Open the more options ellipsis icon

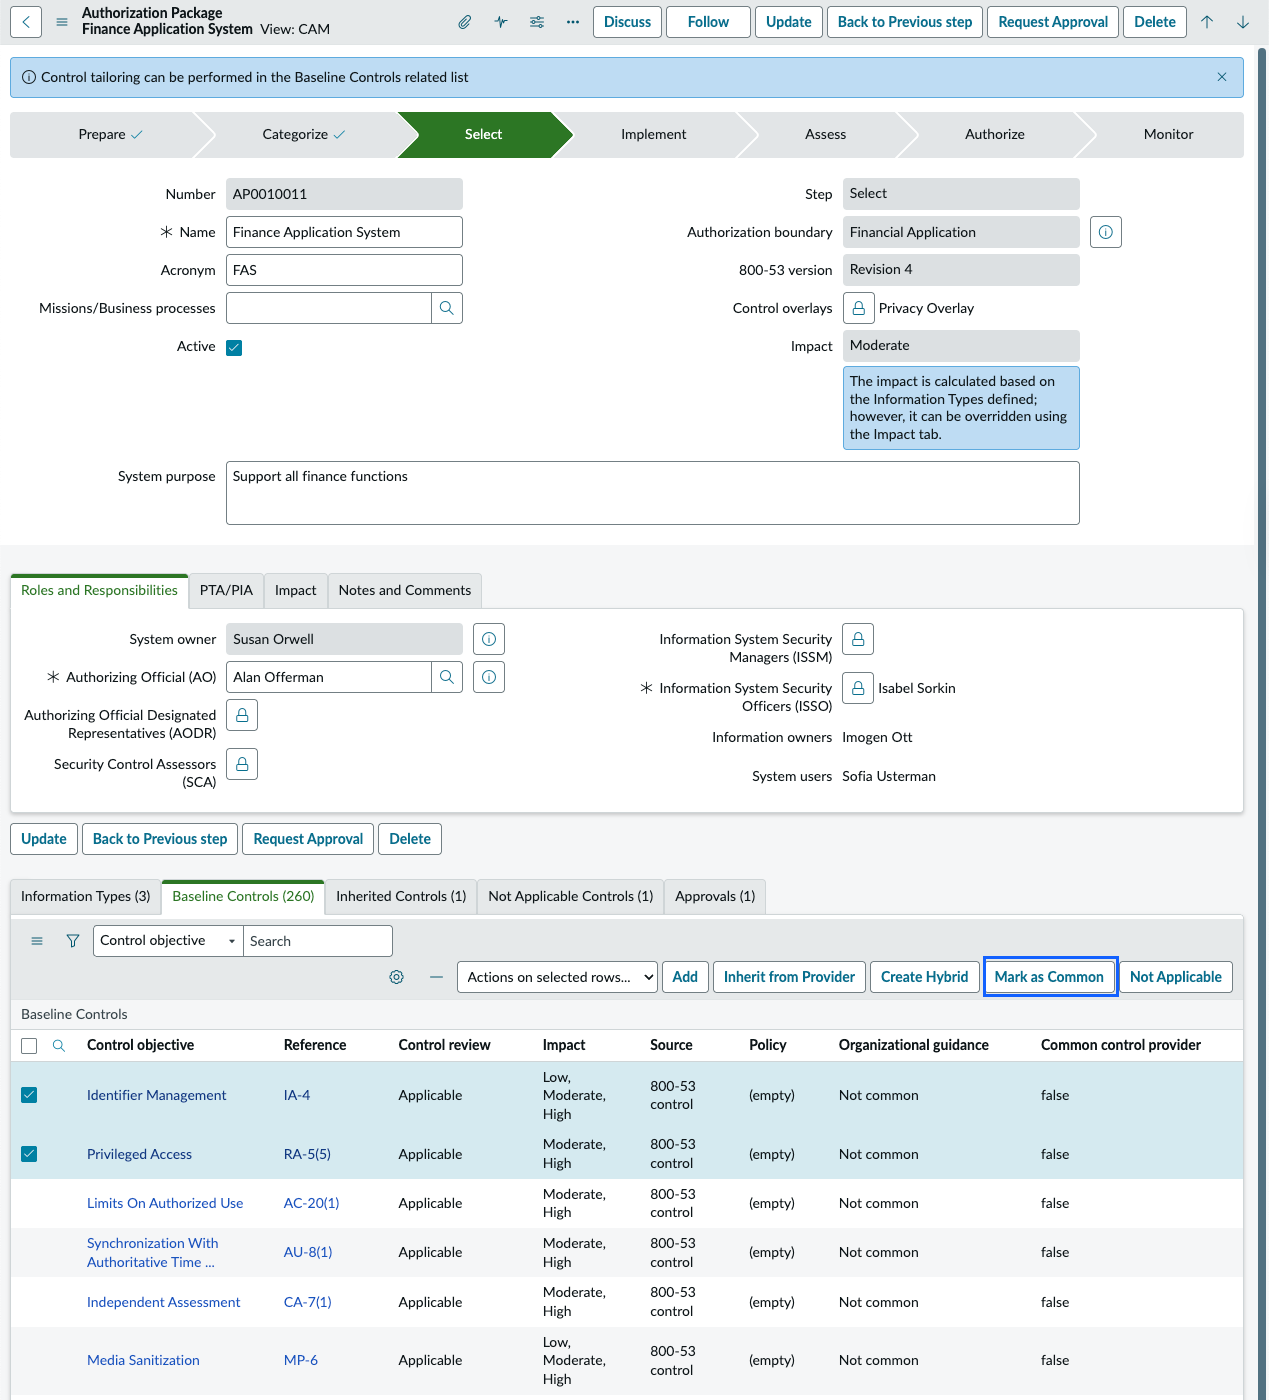click(573, 22)
